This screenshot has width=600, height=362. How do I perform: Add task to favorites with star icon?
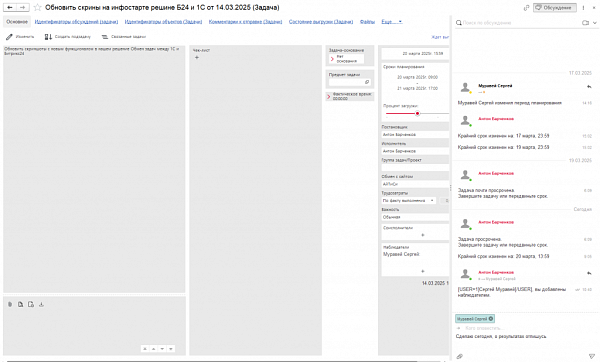(x=38, y=7)
